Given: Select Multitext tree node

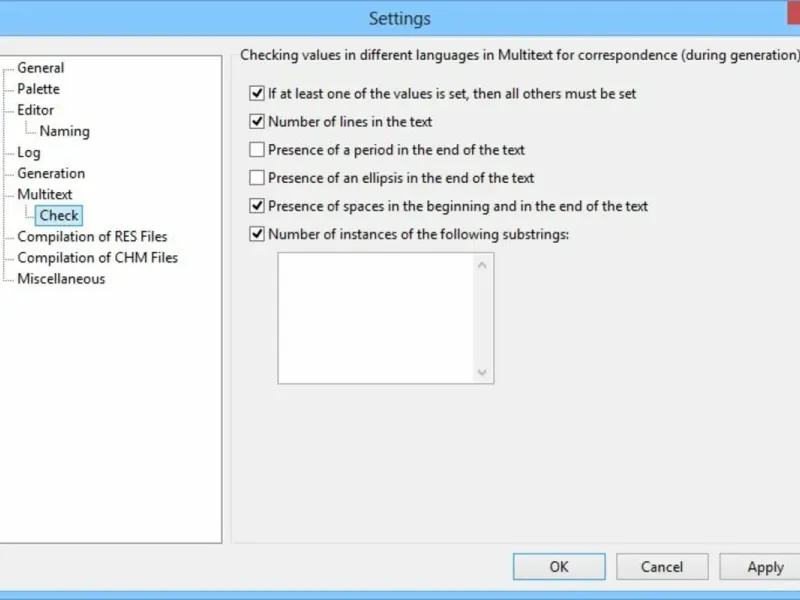Looking at the screenshot, I should (45, 194).
